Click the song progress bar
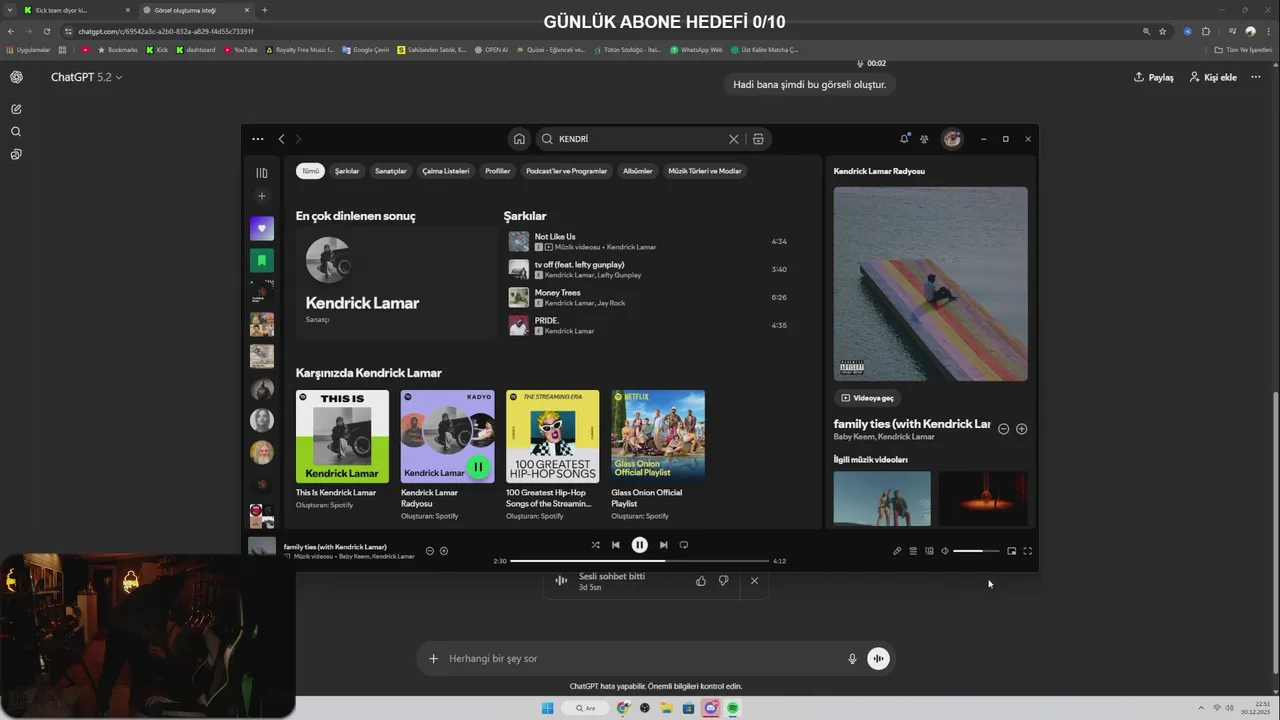 pyautogui.click(x=640, y=561)
